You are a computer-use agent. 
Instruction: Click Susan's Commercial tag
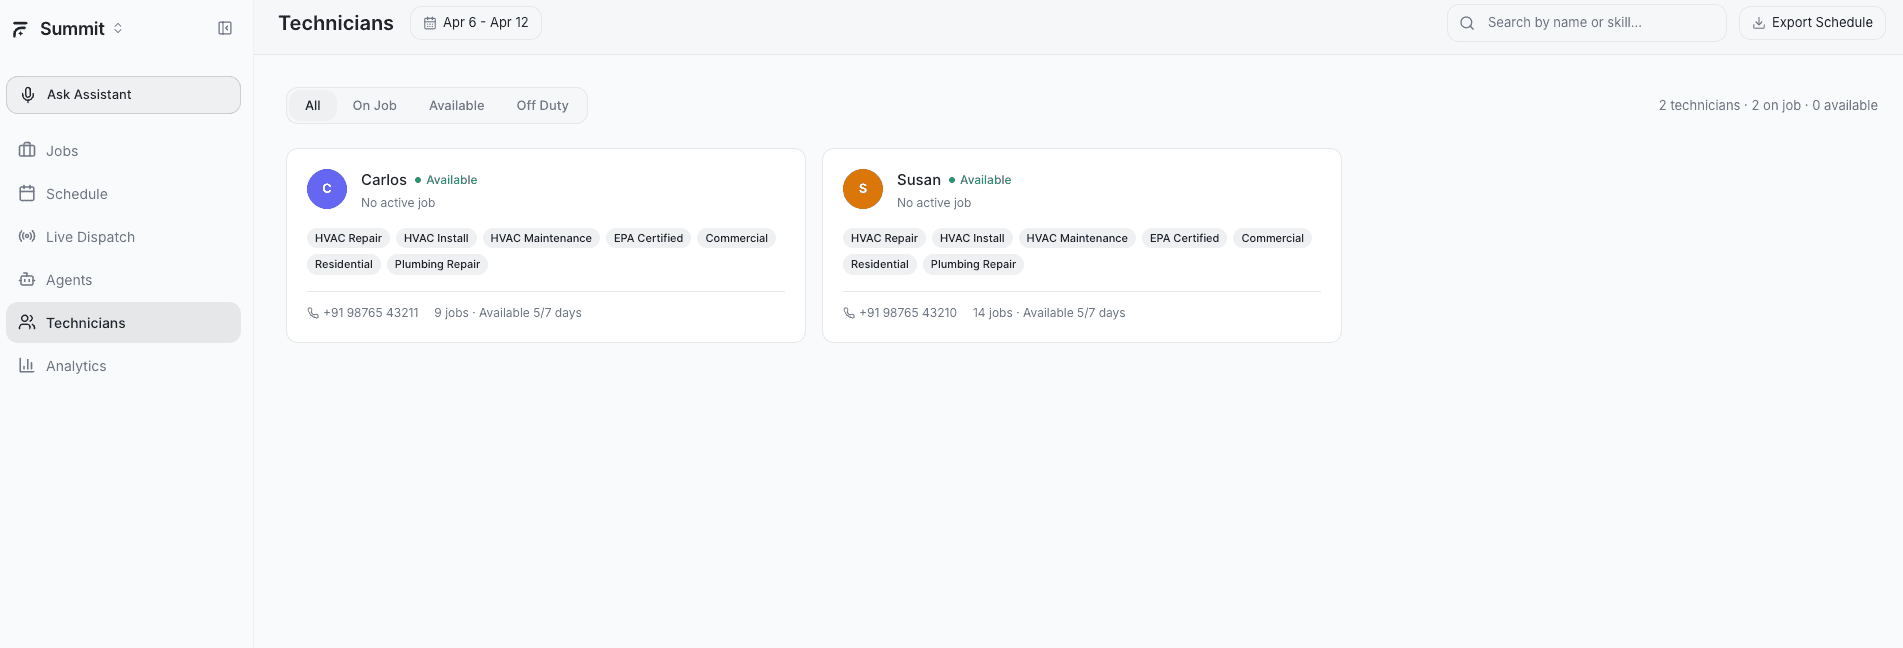click(x=1273, y=238)
